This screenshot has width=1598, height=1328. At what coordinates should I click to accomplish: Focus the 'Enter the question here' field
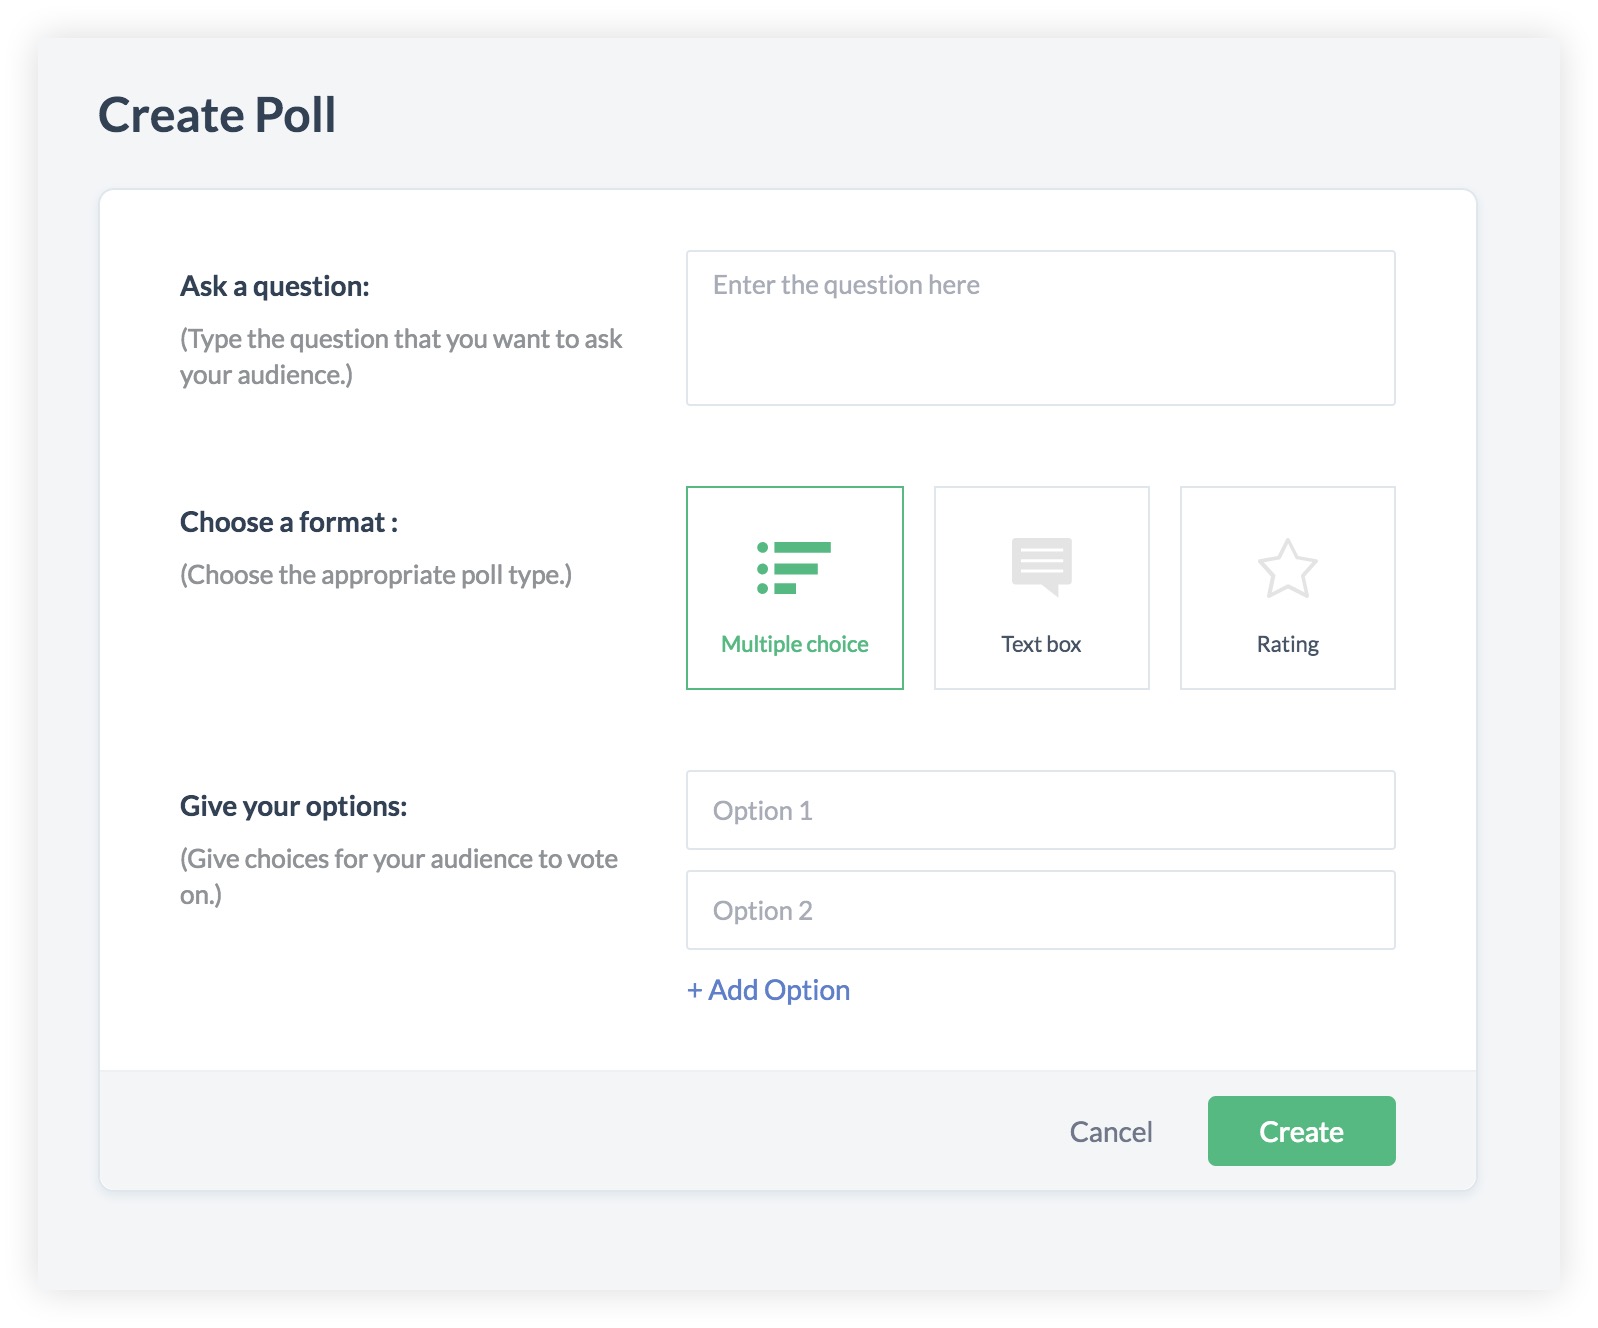tap(1040, 328)
